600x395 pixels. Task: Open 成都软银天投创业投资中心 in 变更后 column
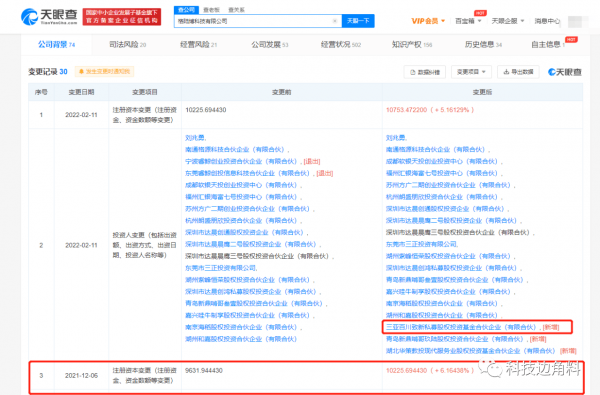442,162
